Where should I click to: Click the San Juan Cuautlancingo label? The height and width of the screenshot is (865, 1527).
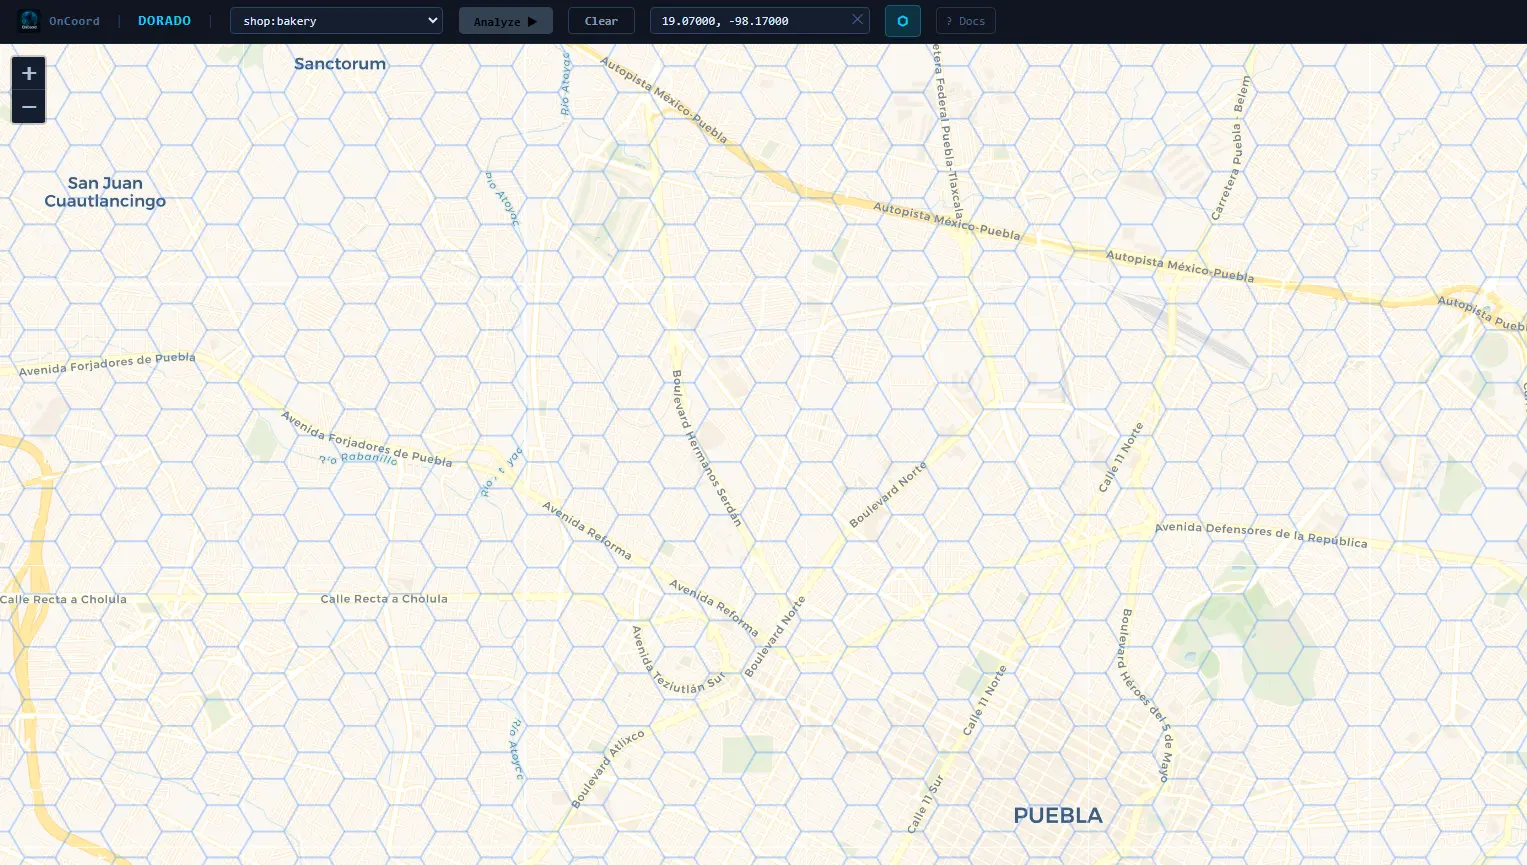[105, 192]
